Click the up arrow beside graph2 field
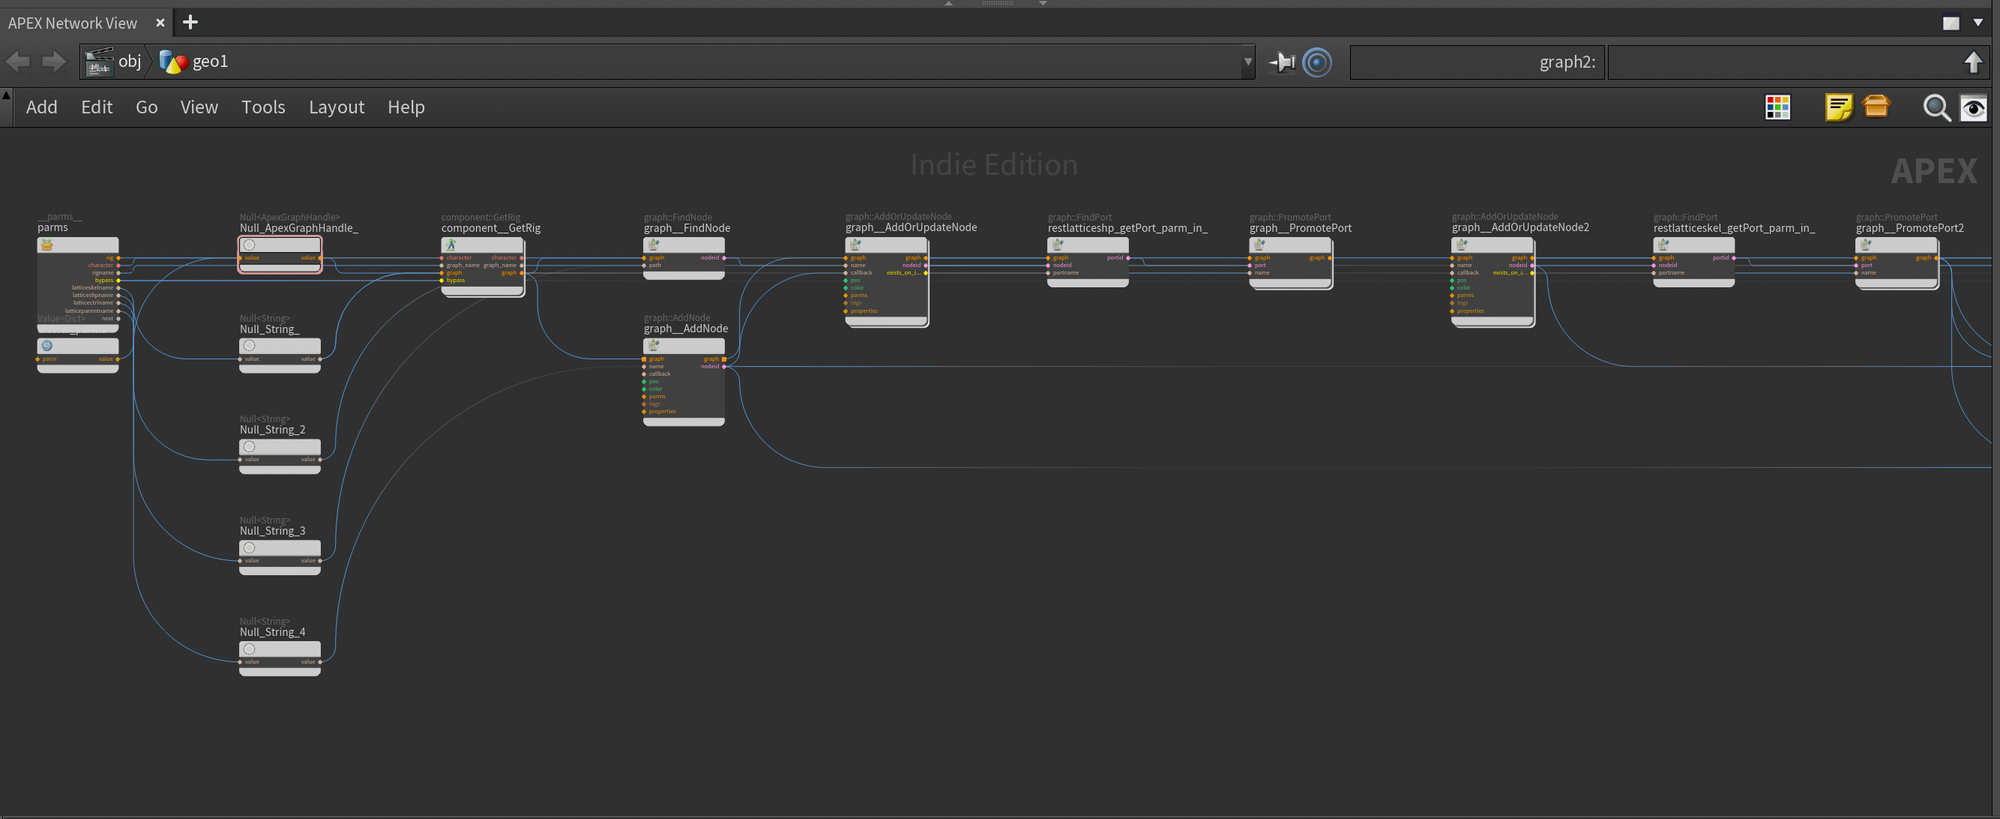Screen dimensions: 2000x819 (1973, 62)
